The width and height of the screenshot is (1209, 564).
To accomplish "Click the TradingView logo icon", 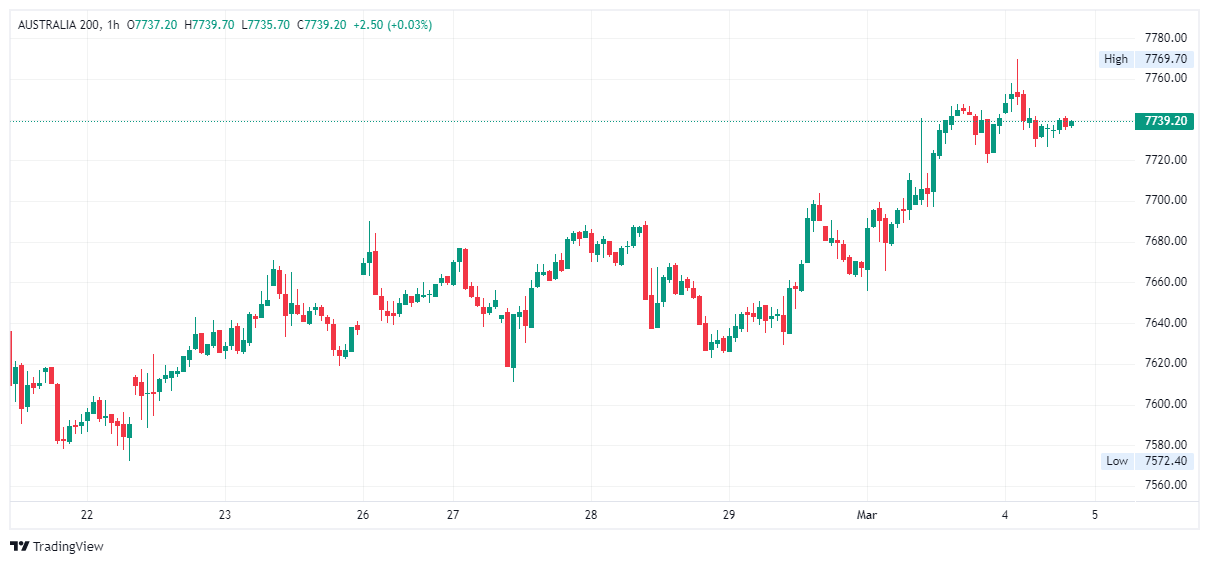I will [19, 546].
